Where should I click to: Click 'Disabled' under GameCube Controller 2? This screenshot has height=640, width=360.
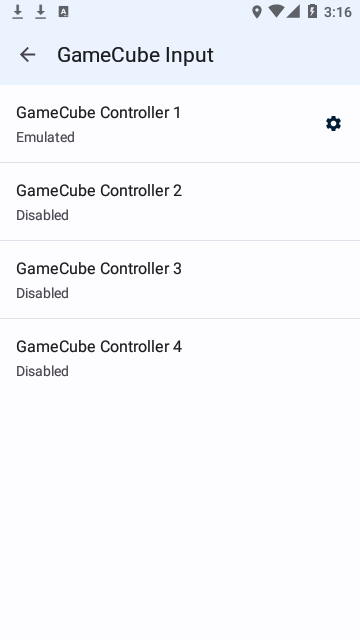click(x=42, y=215)
